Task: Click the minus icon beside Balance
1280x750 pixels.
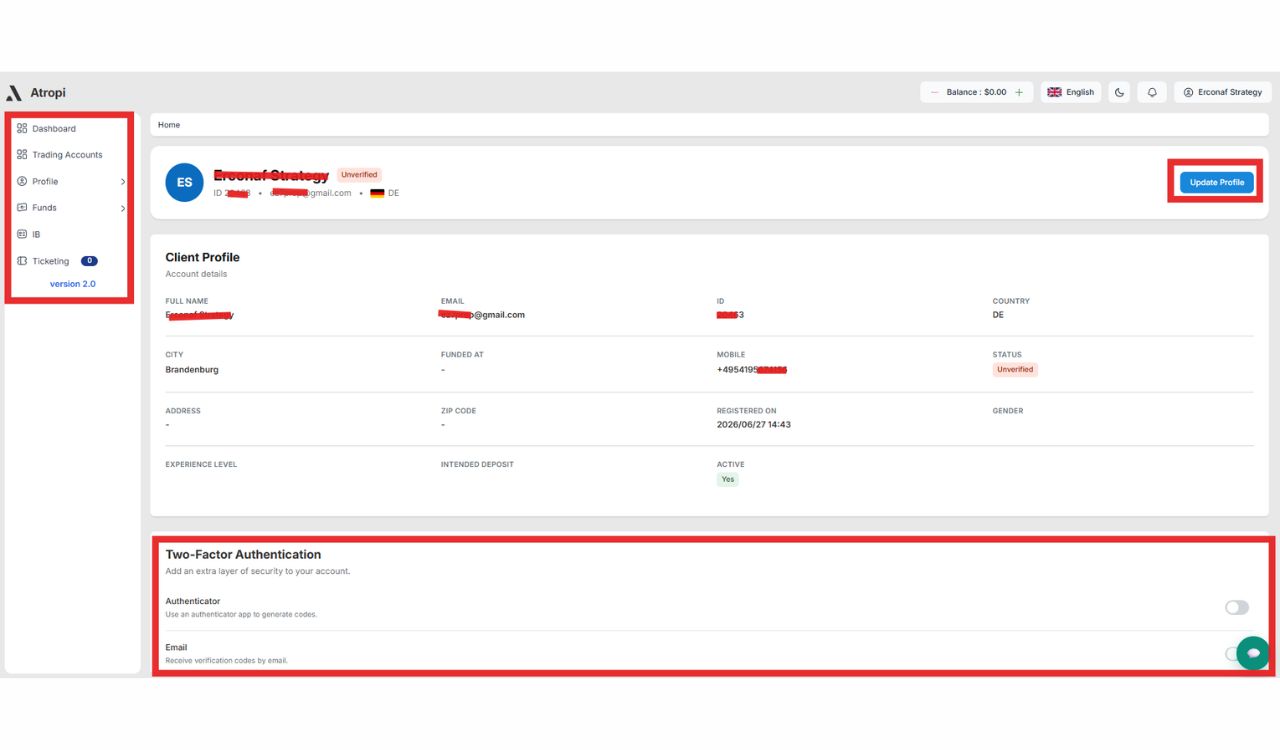Action: (935, 92)
